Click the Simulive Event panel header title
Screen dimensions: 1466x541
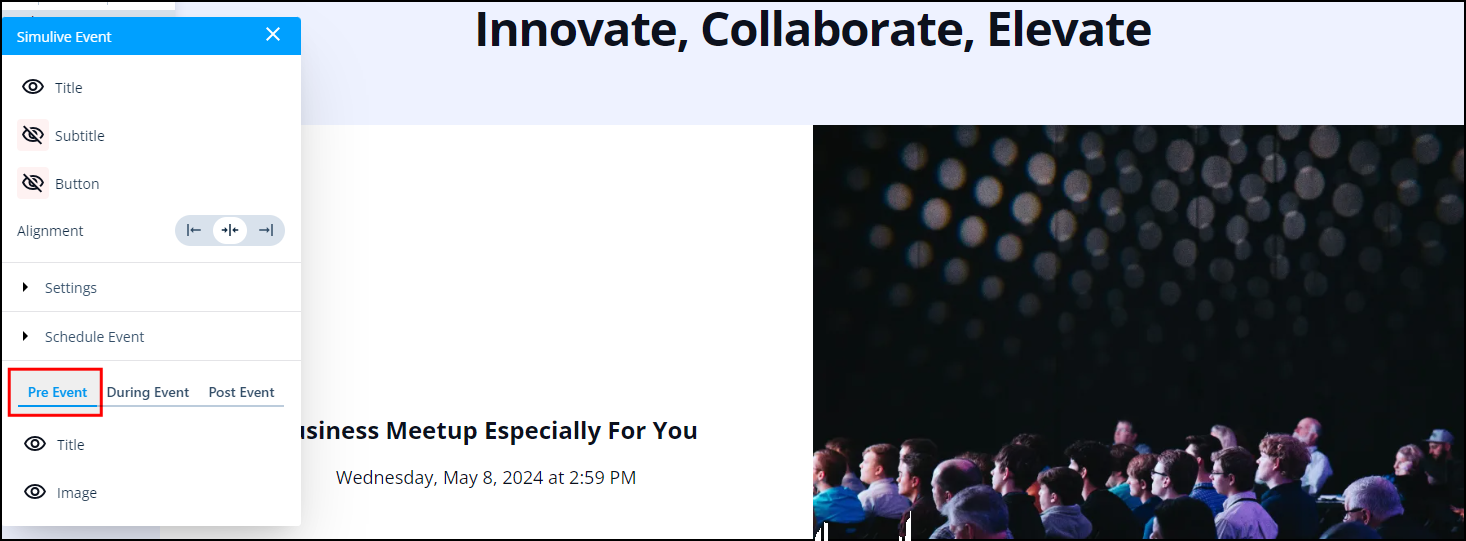(64, 36)
